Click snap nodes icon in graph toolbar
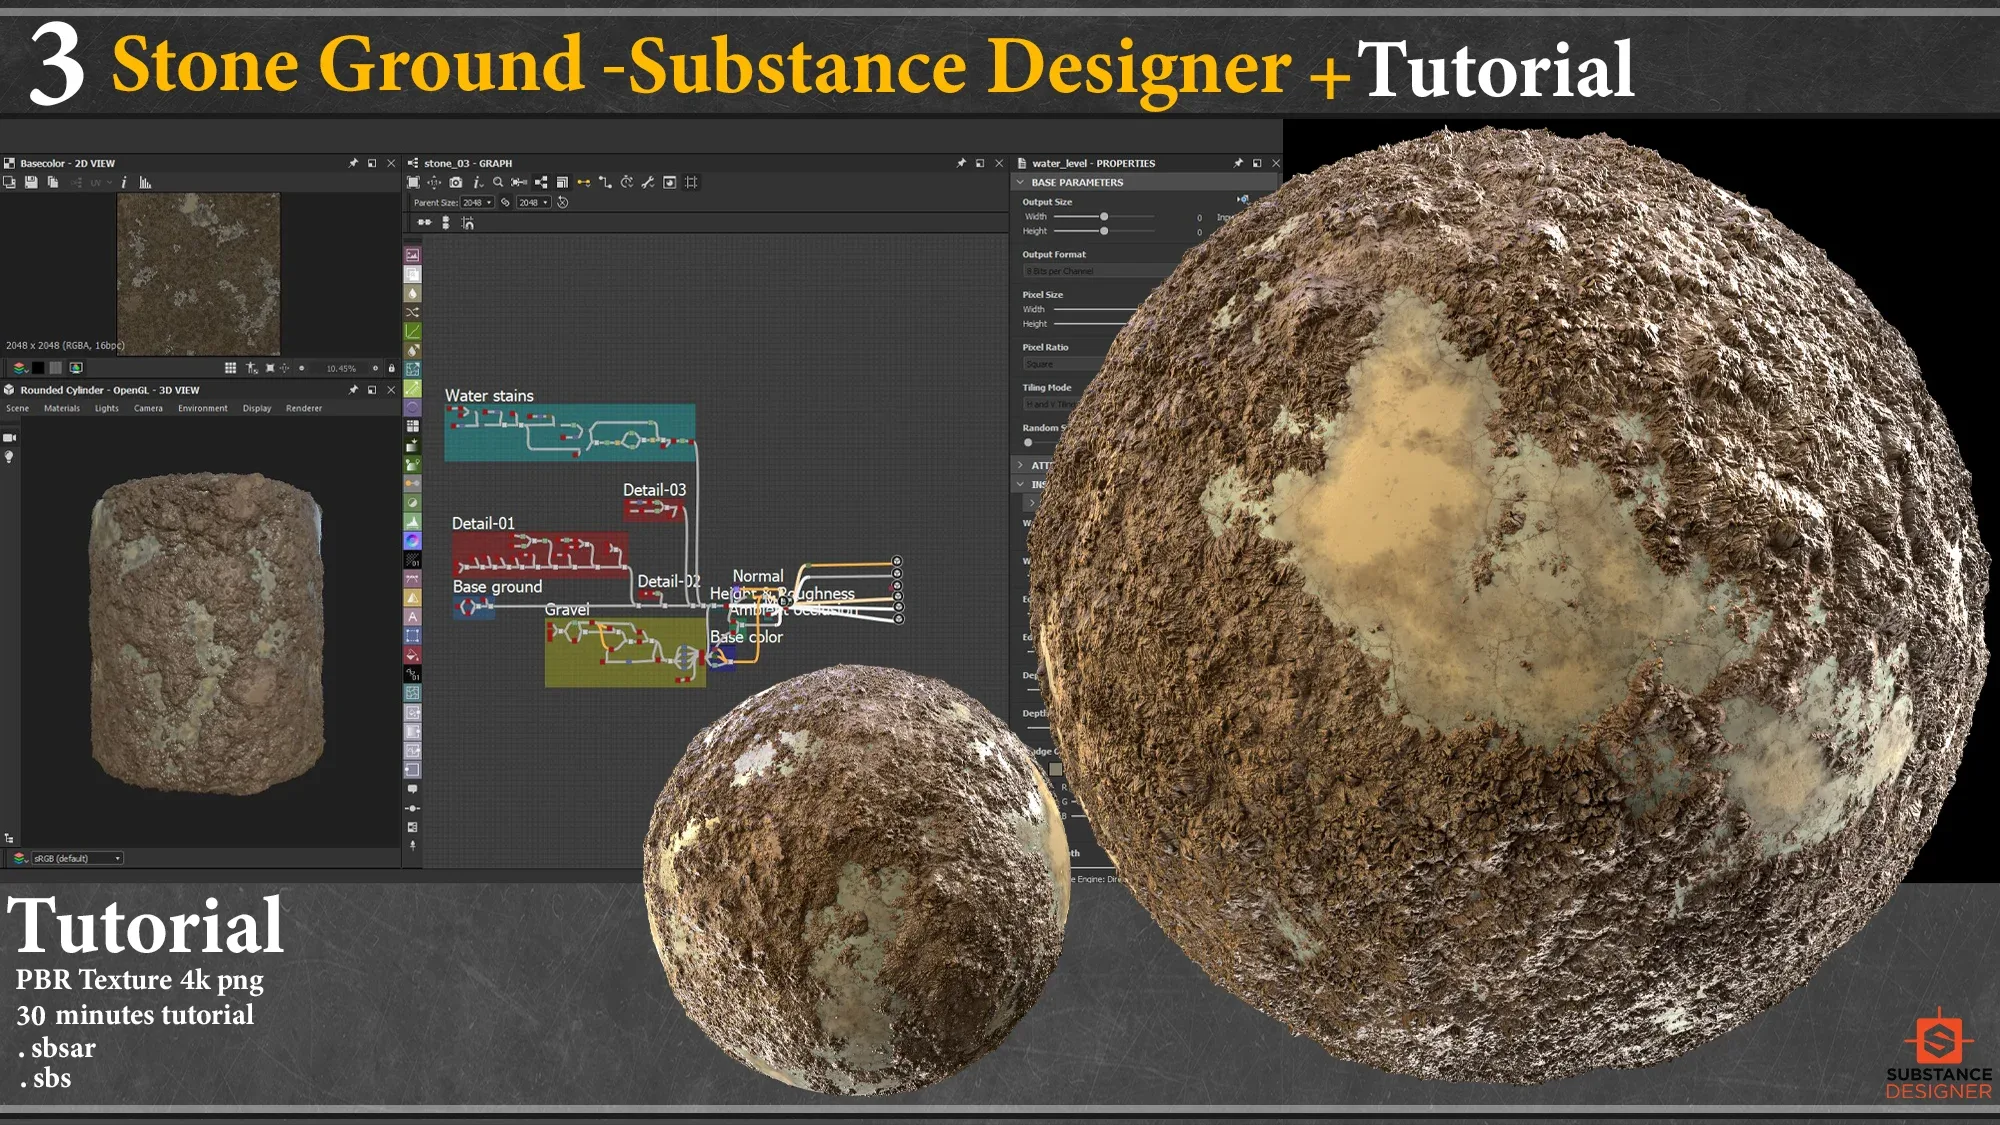 tap(468, 222)
